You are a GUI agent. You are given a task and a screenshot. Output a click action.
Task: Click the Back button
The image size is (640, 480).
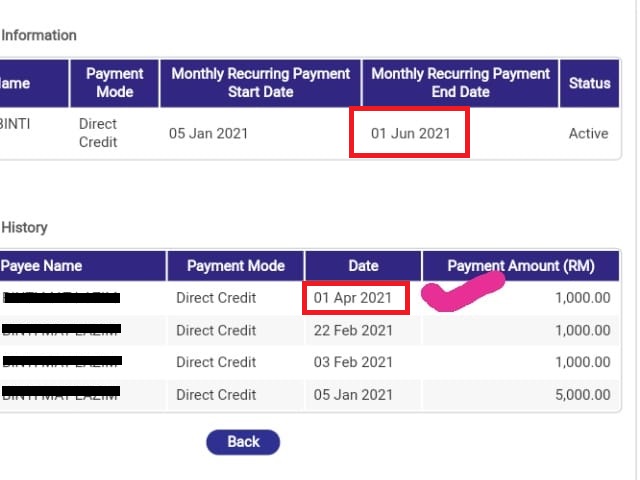click(243, 442)
